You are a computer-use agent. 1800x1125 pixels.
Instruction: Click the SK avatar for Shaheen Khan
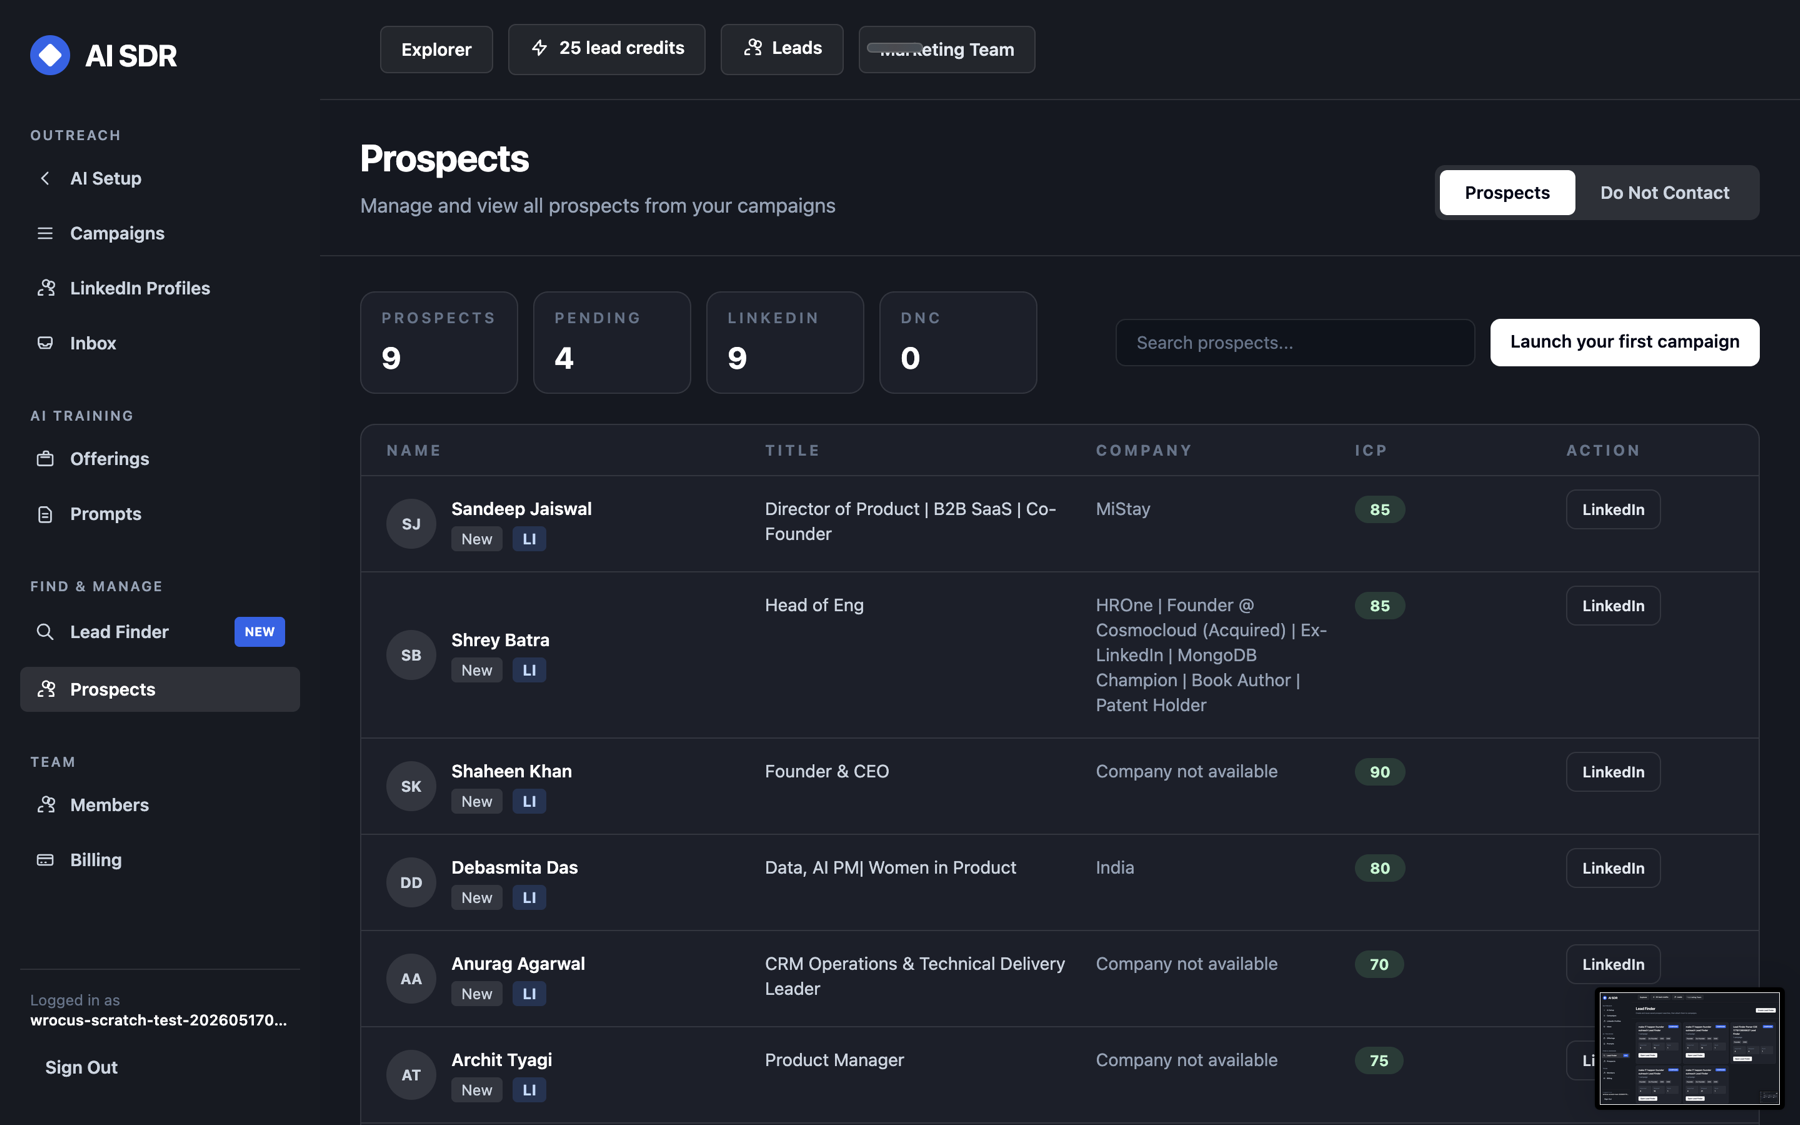tap(411, 786)
